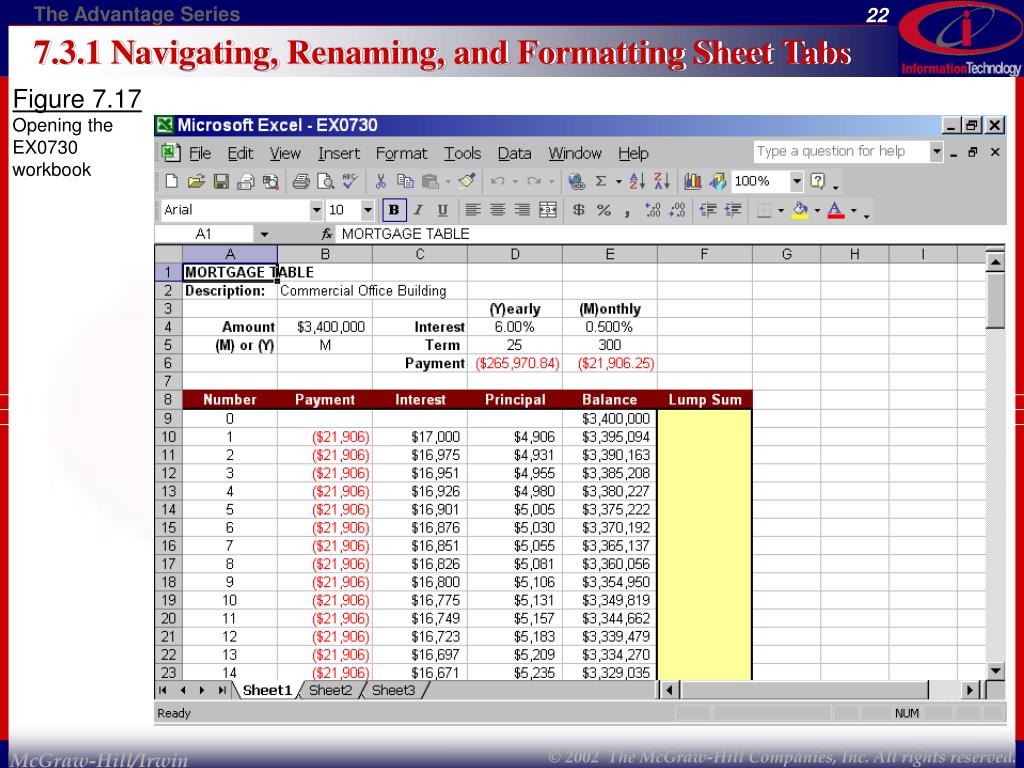The width and height of the screenshot is (1024, 768).
Task: Jump to the last sheet tab arrow
Action: click(222, 690)
